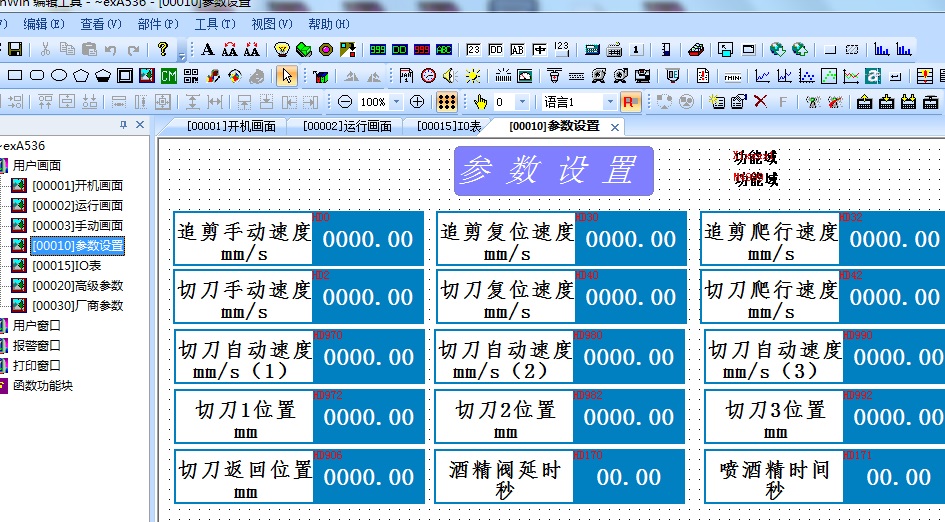Image resolution: width=945 pixels, height=522 pixels.
Task: Click the 追剪手动速度 value field
Action: tap(368, 240)
